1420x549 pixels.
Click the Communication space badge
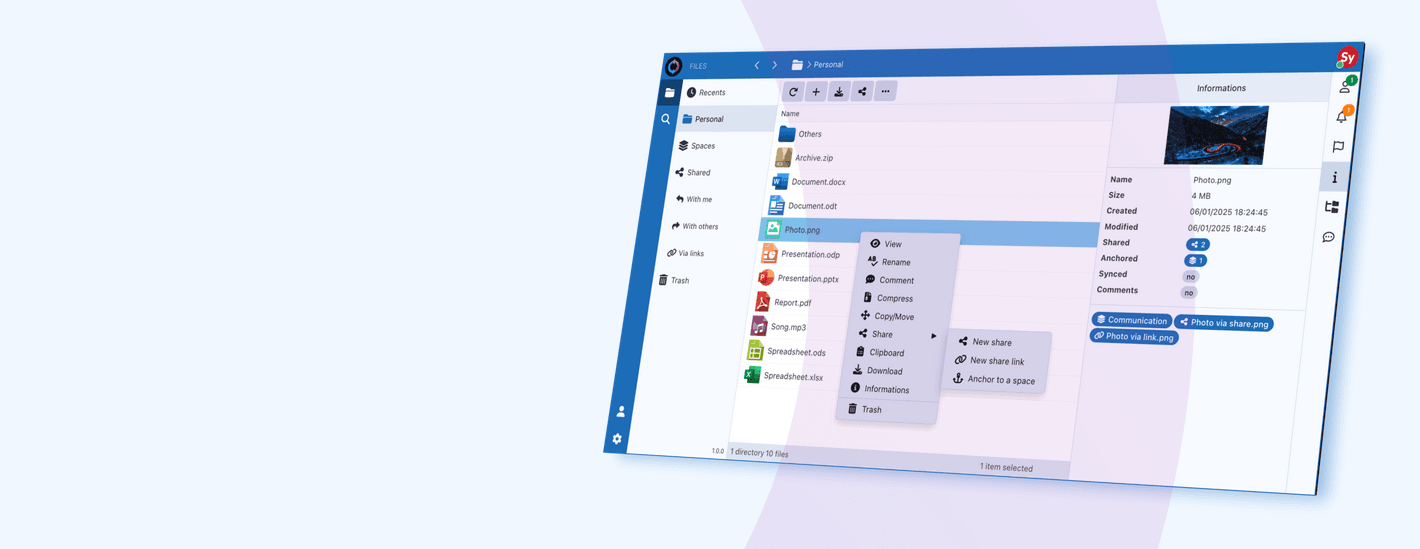1131,320
